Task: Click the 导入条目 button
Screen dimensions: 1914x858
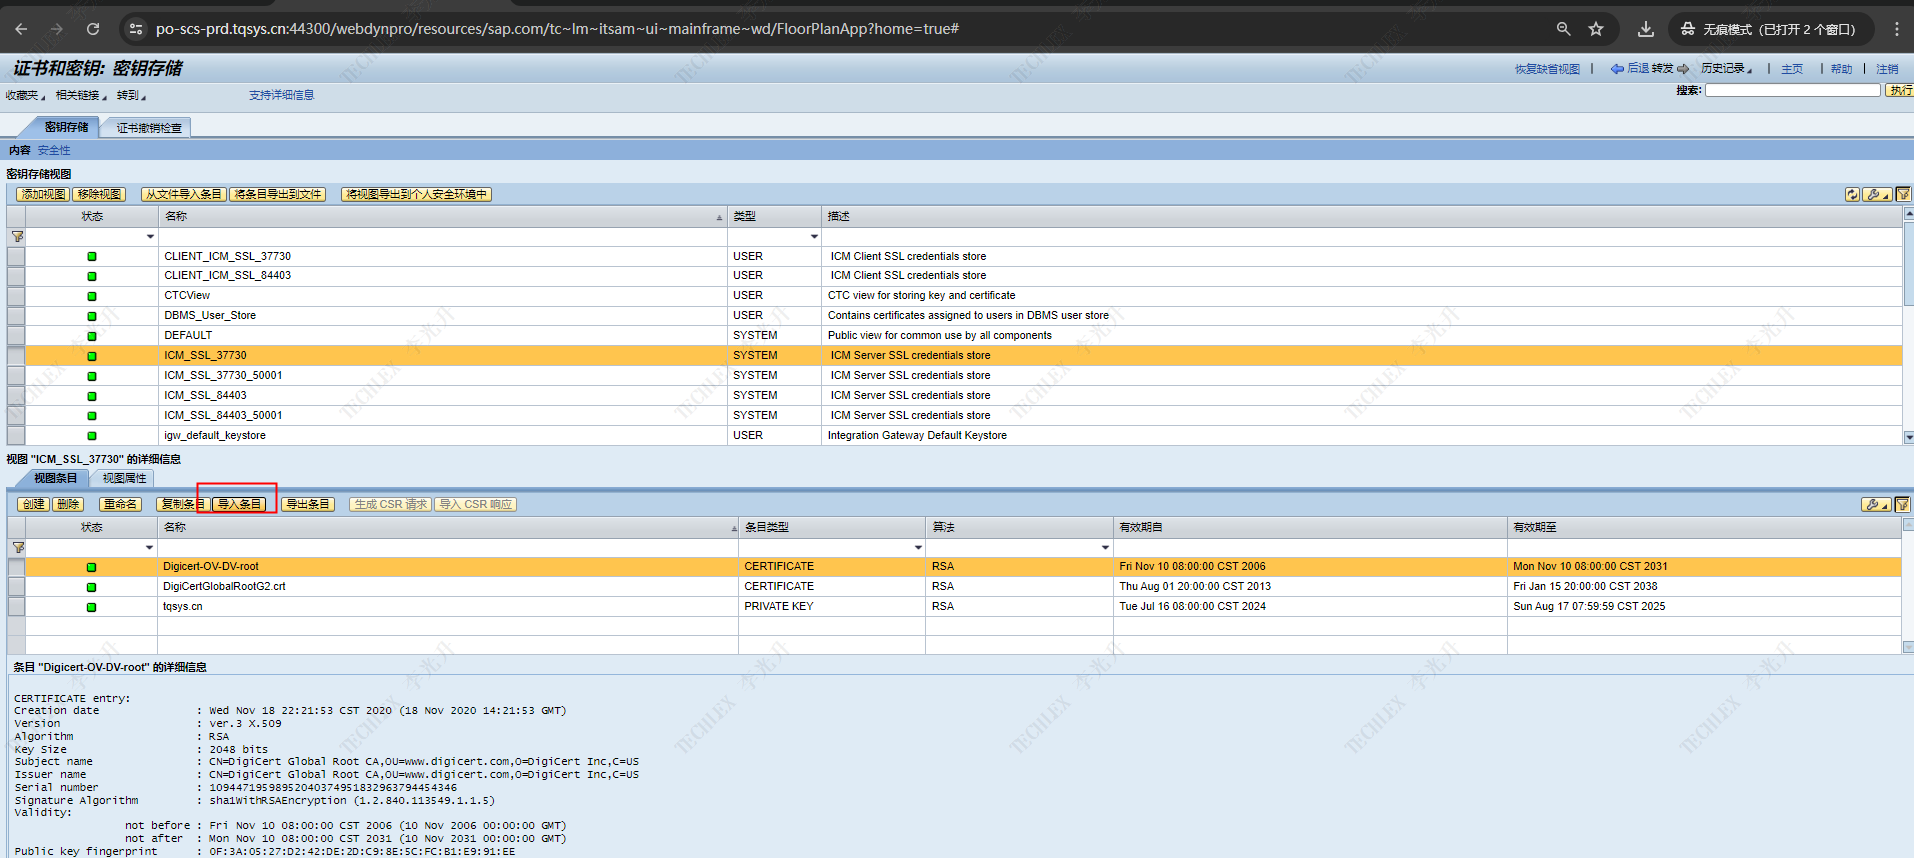Action: pyautogui.click(x=240, y=504)
